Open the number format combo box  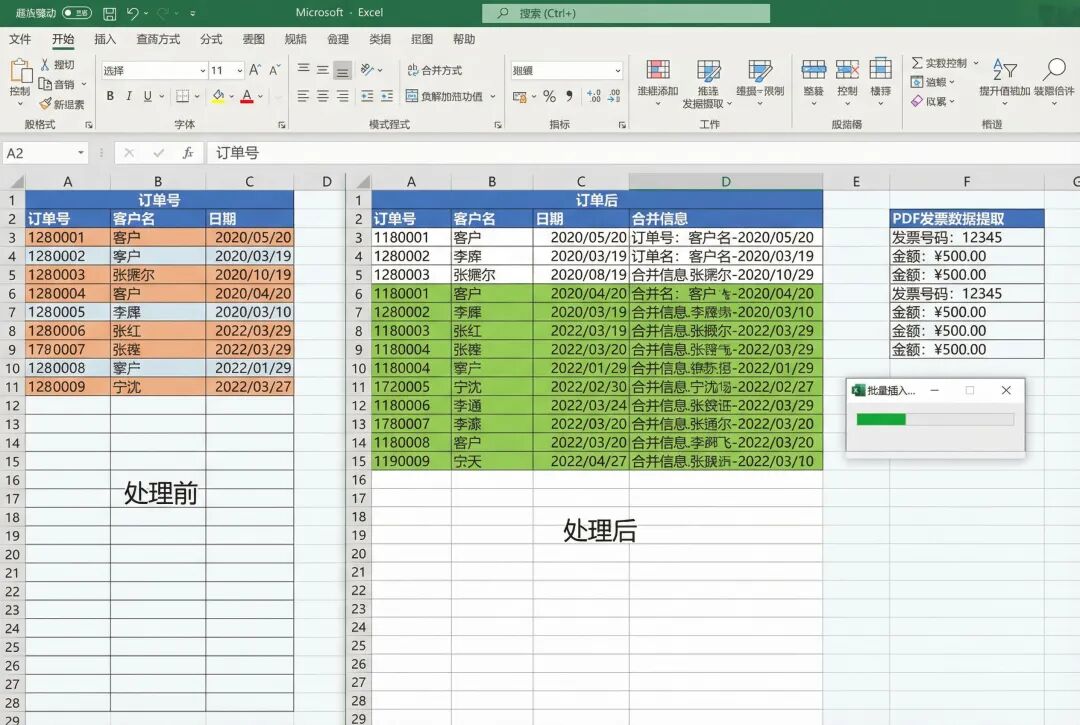click(x=567, y=70)
